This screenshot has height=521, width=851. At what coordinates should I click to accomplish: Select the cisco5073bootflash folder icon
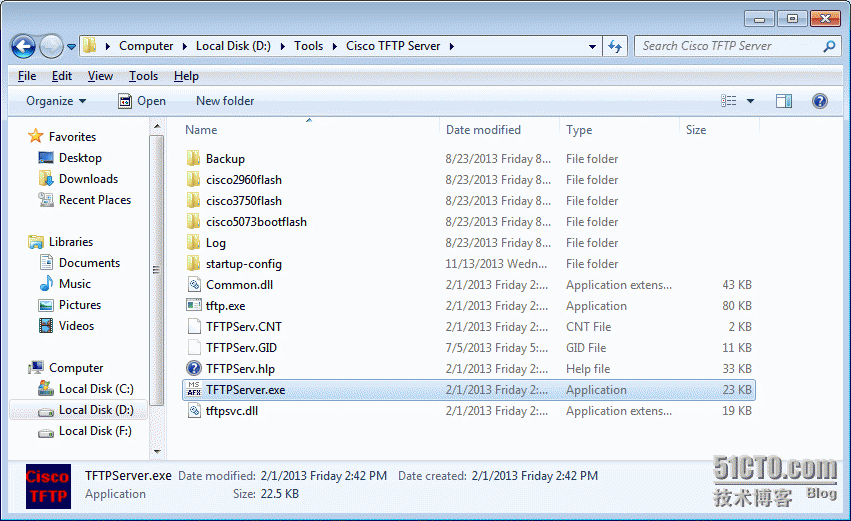pyautogui.click(x=193, y=221)
